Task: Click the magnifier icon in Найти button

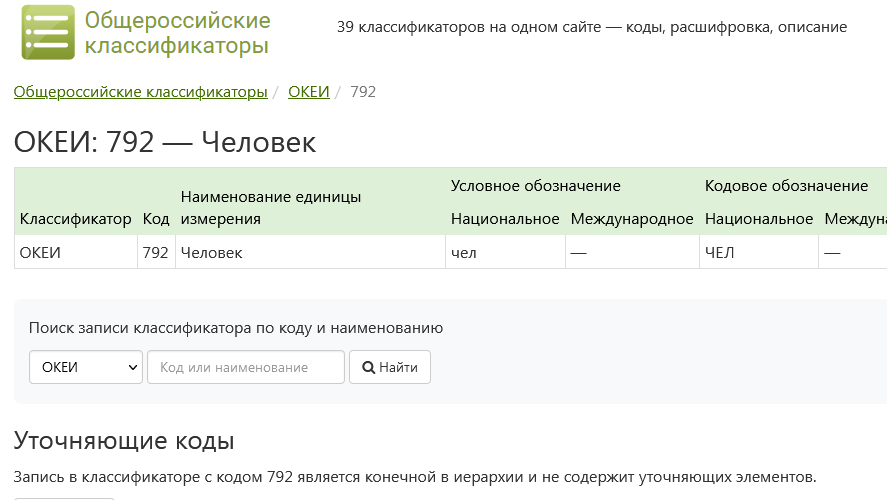Action: pos(368,367)
